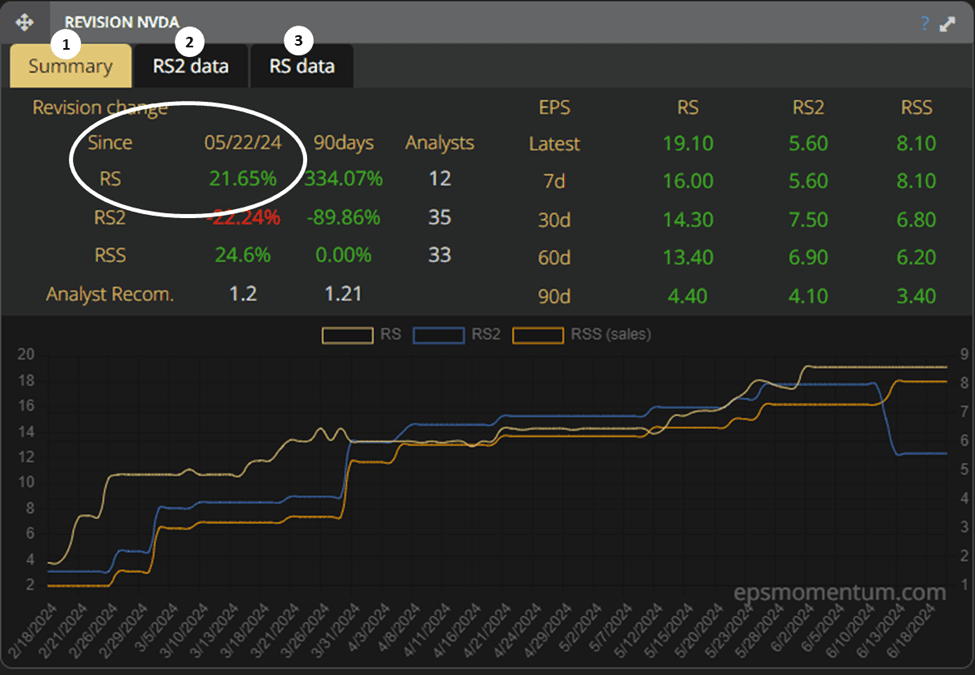Select the RS change value 21.65%

243,179
